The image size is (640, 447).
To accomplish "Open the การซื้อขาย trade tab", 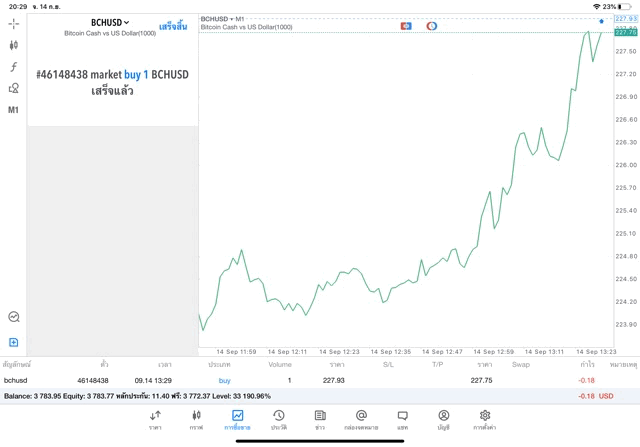I will pyautogui.click(x=237, y=420).
